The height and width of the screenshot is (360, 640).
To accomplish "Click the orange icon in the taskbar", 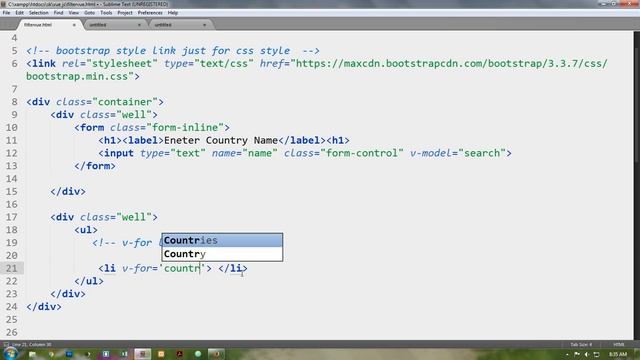I will [x=161, y=354].
